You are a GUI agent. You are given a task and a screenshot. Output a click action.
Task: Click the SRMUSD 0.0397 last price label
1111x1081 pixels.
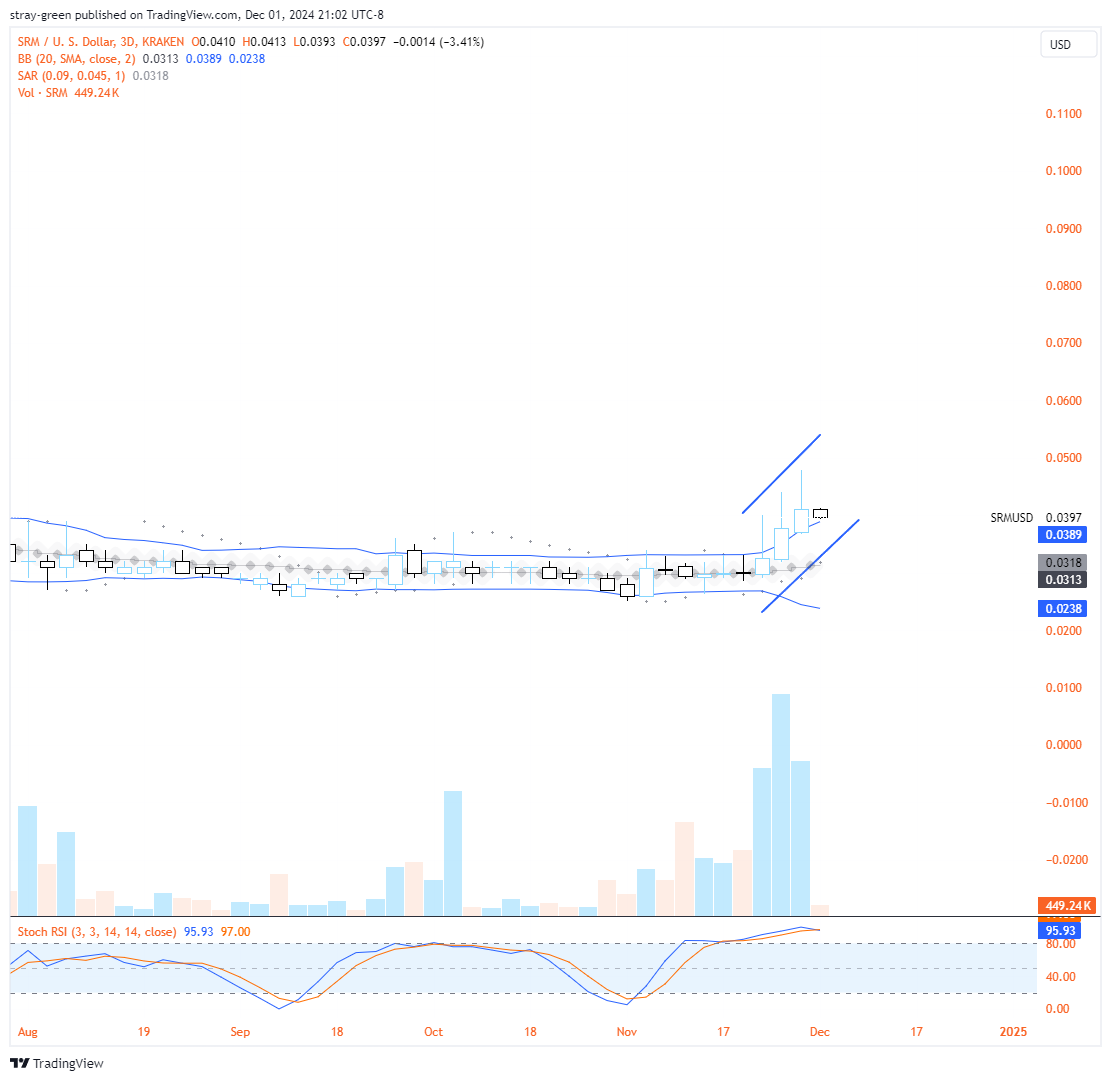click(x=1036, y=518)
